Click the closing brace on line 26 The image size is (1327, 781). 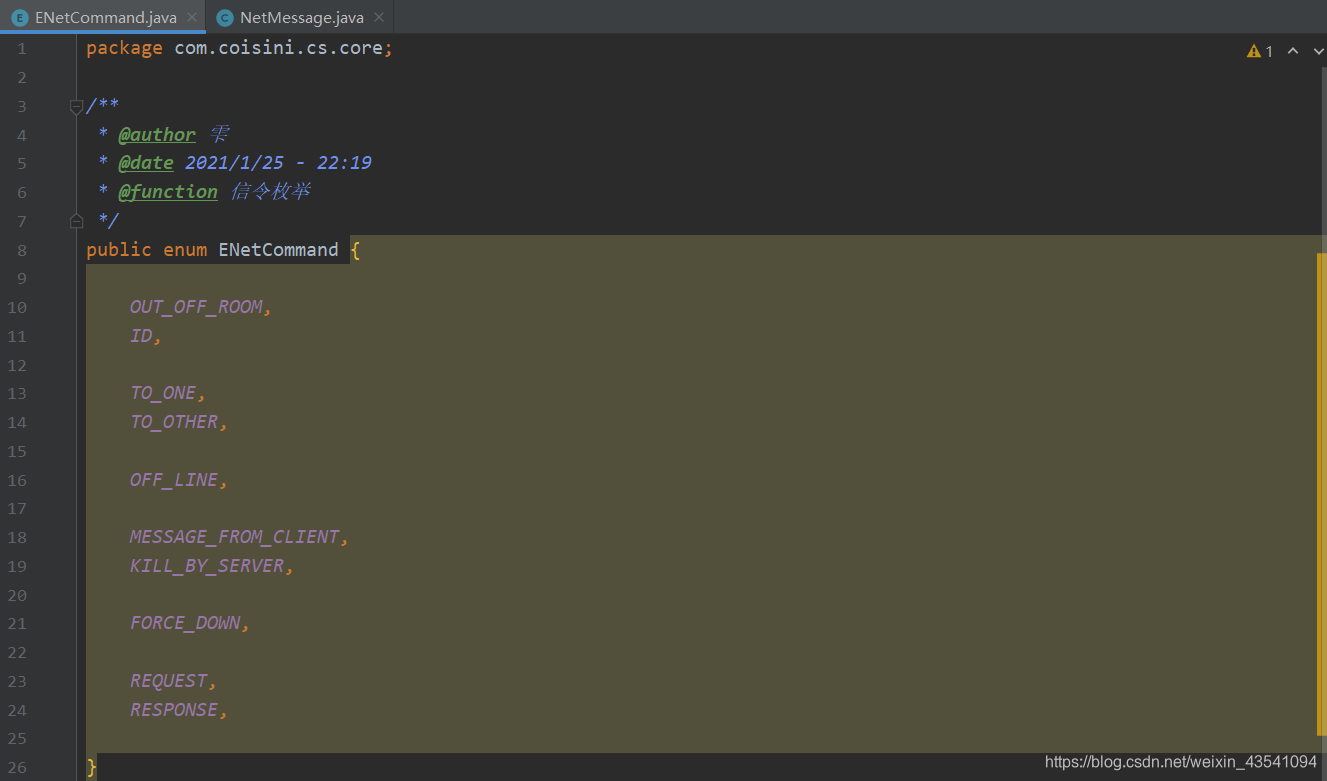92,768
